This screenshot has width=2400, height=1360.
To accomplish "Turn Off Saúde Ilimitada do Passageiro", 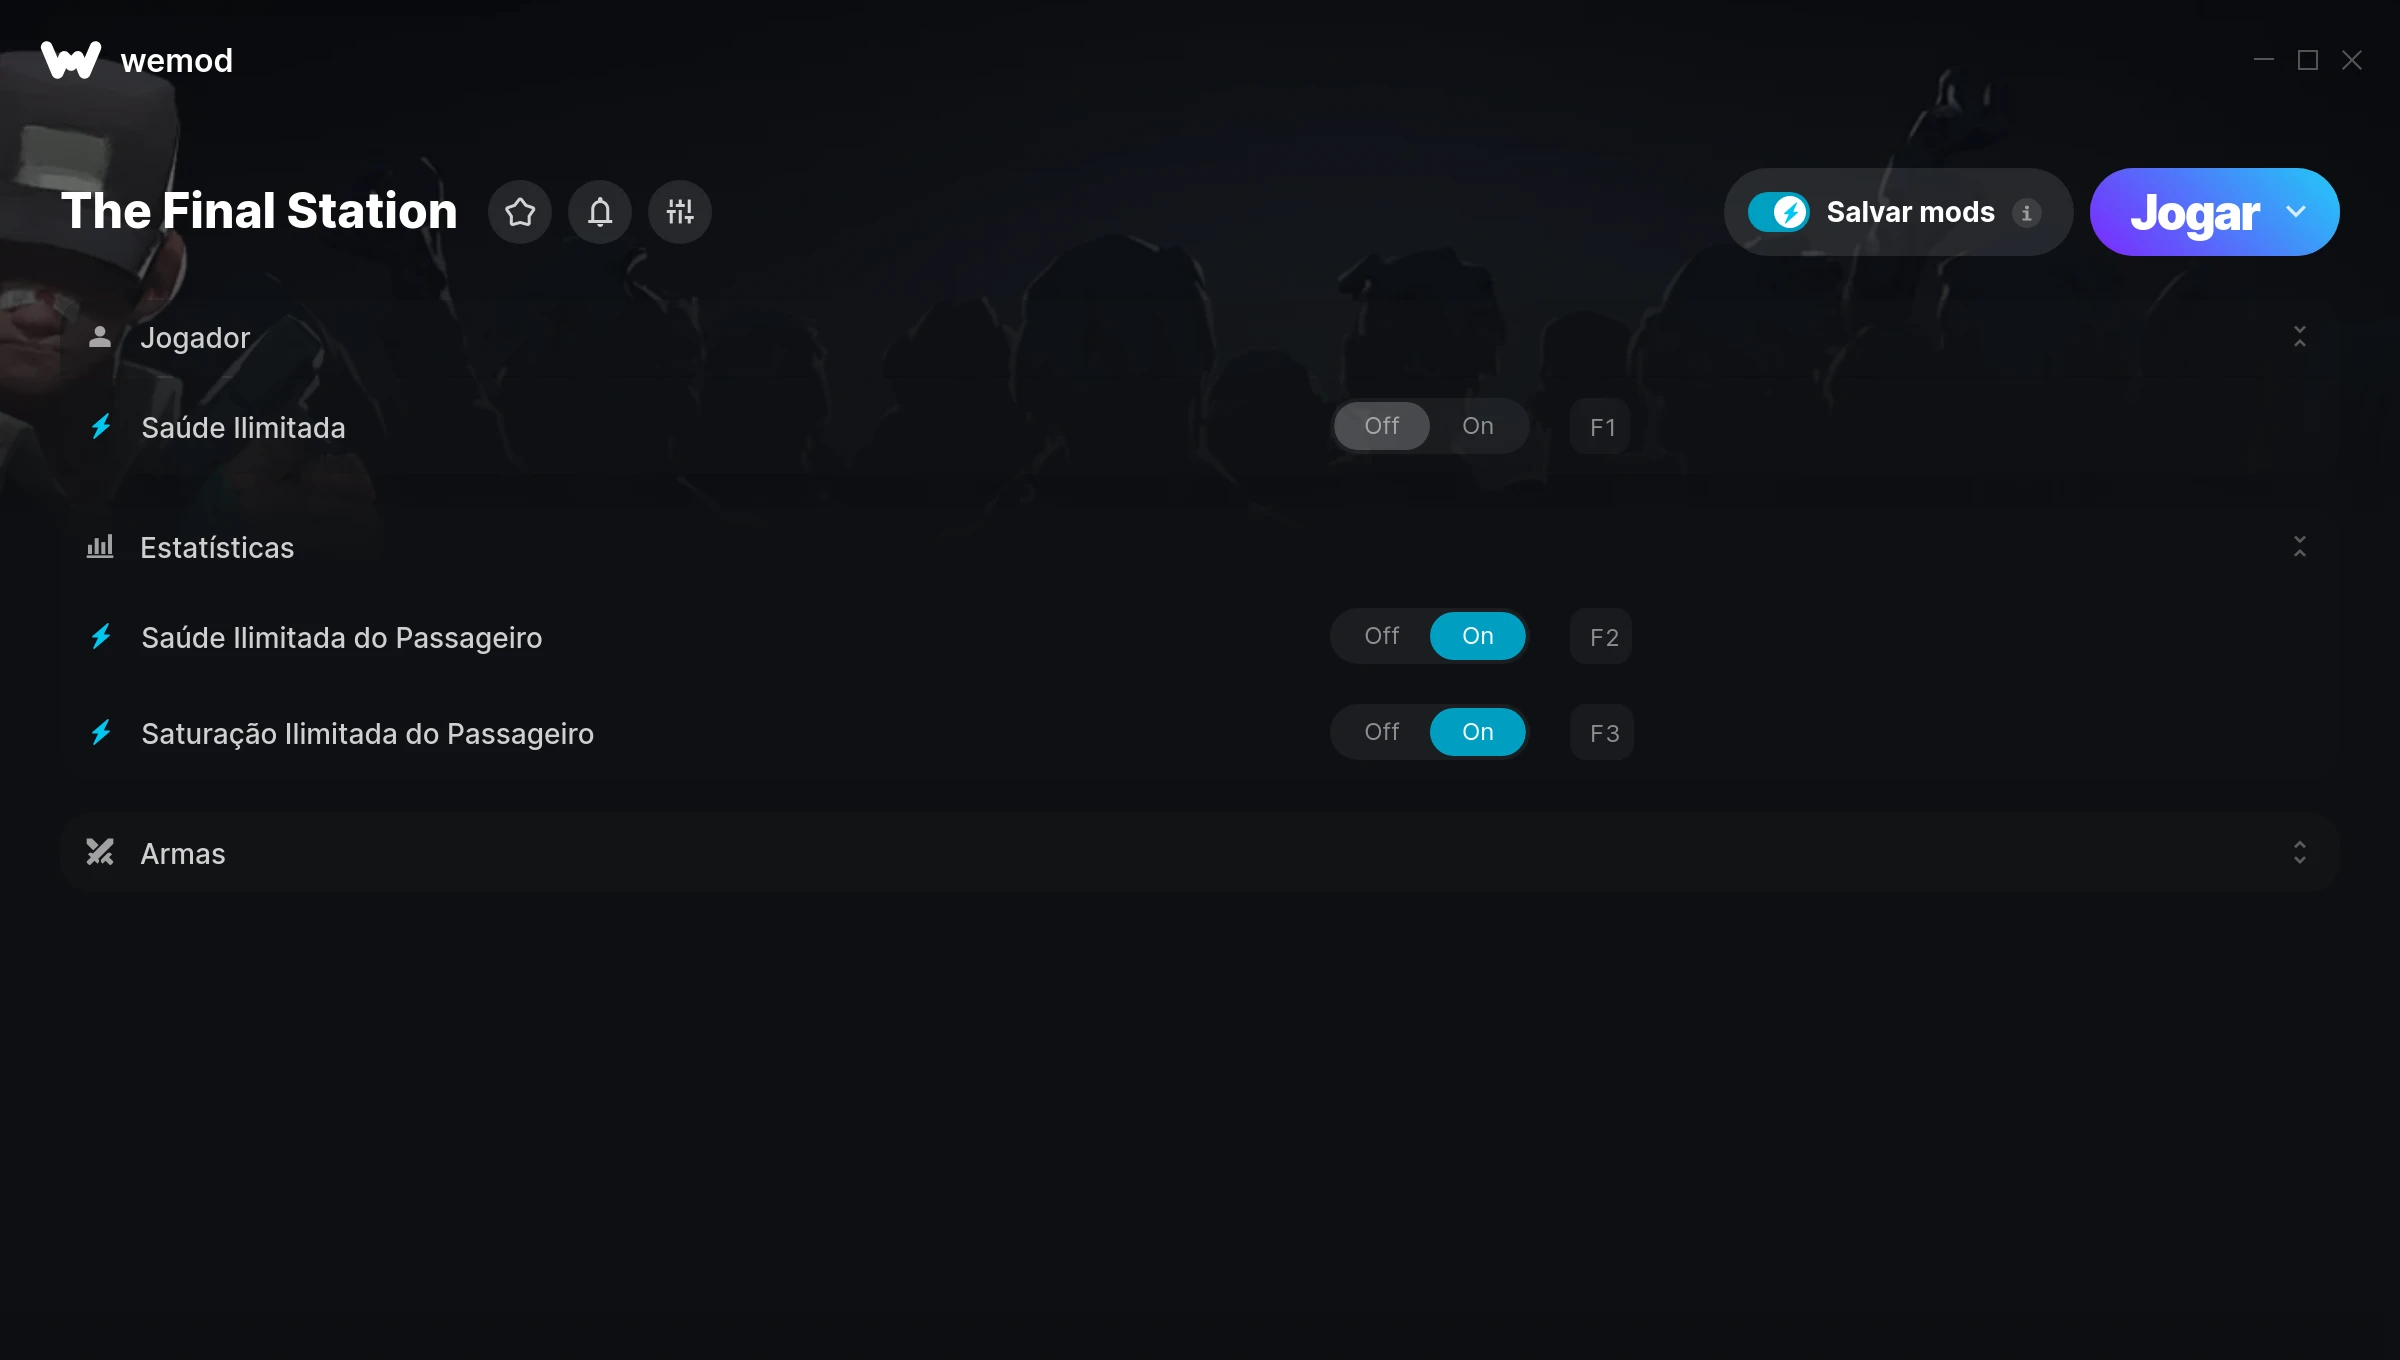I will 1382,636.
